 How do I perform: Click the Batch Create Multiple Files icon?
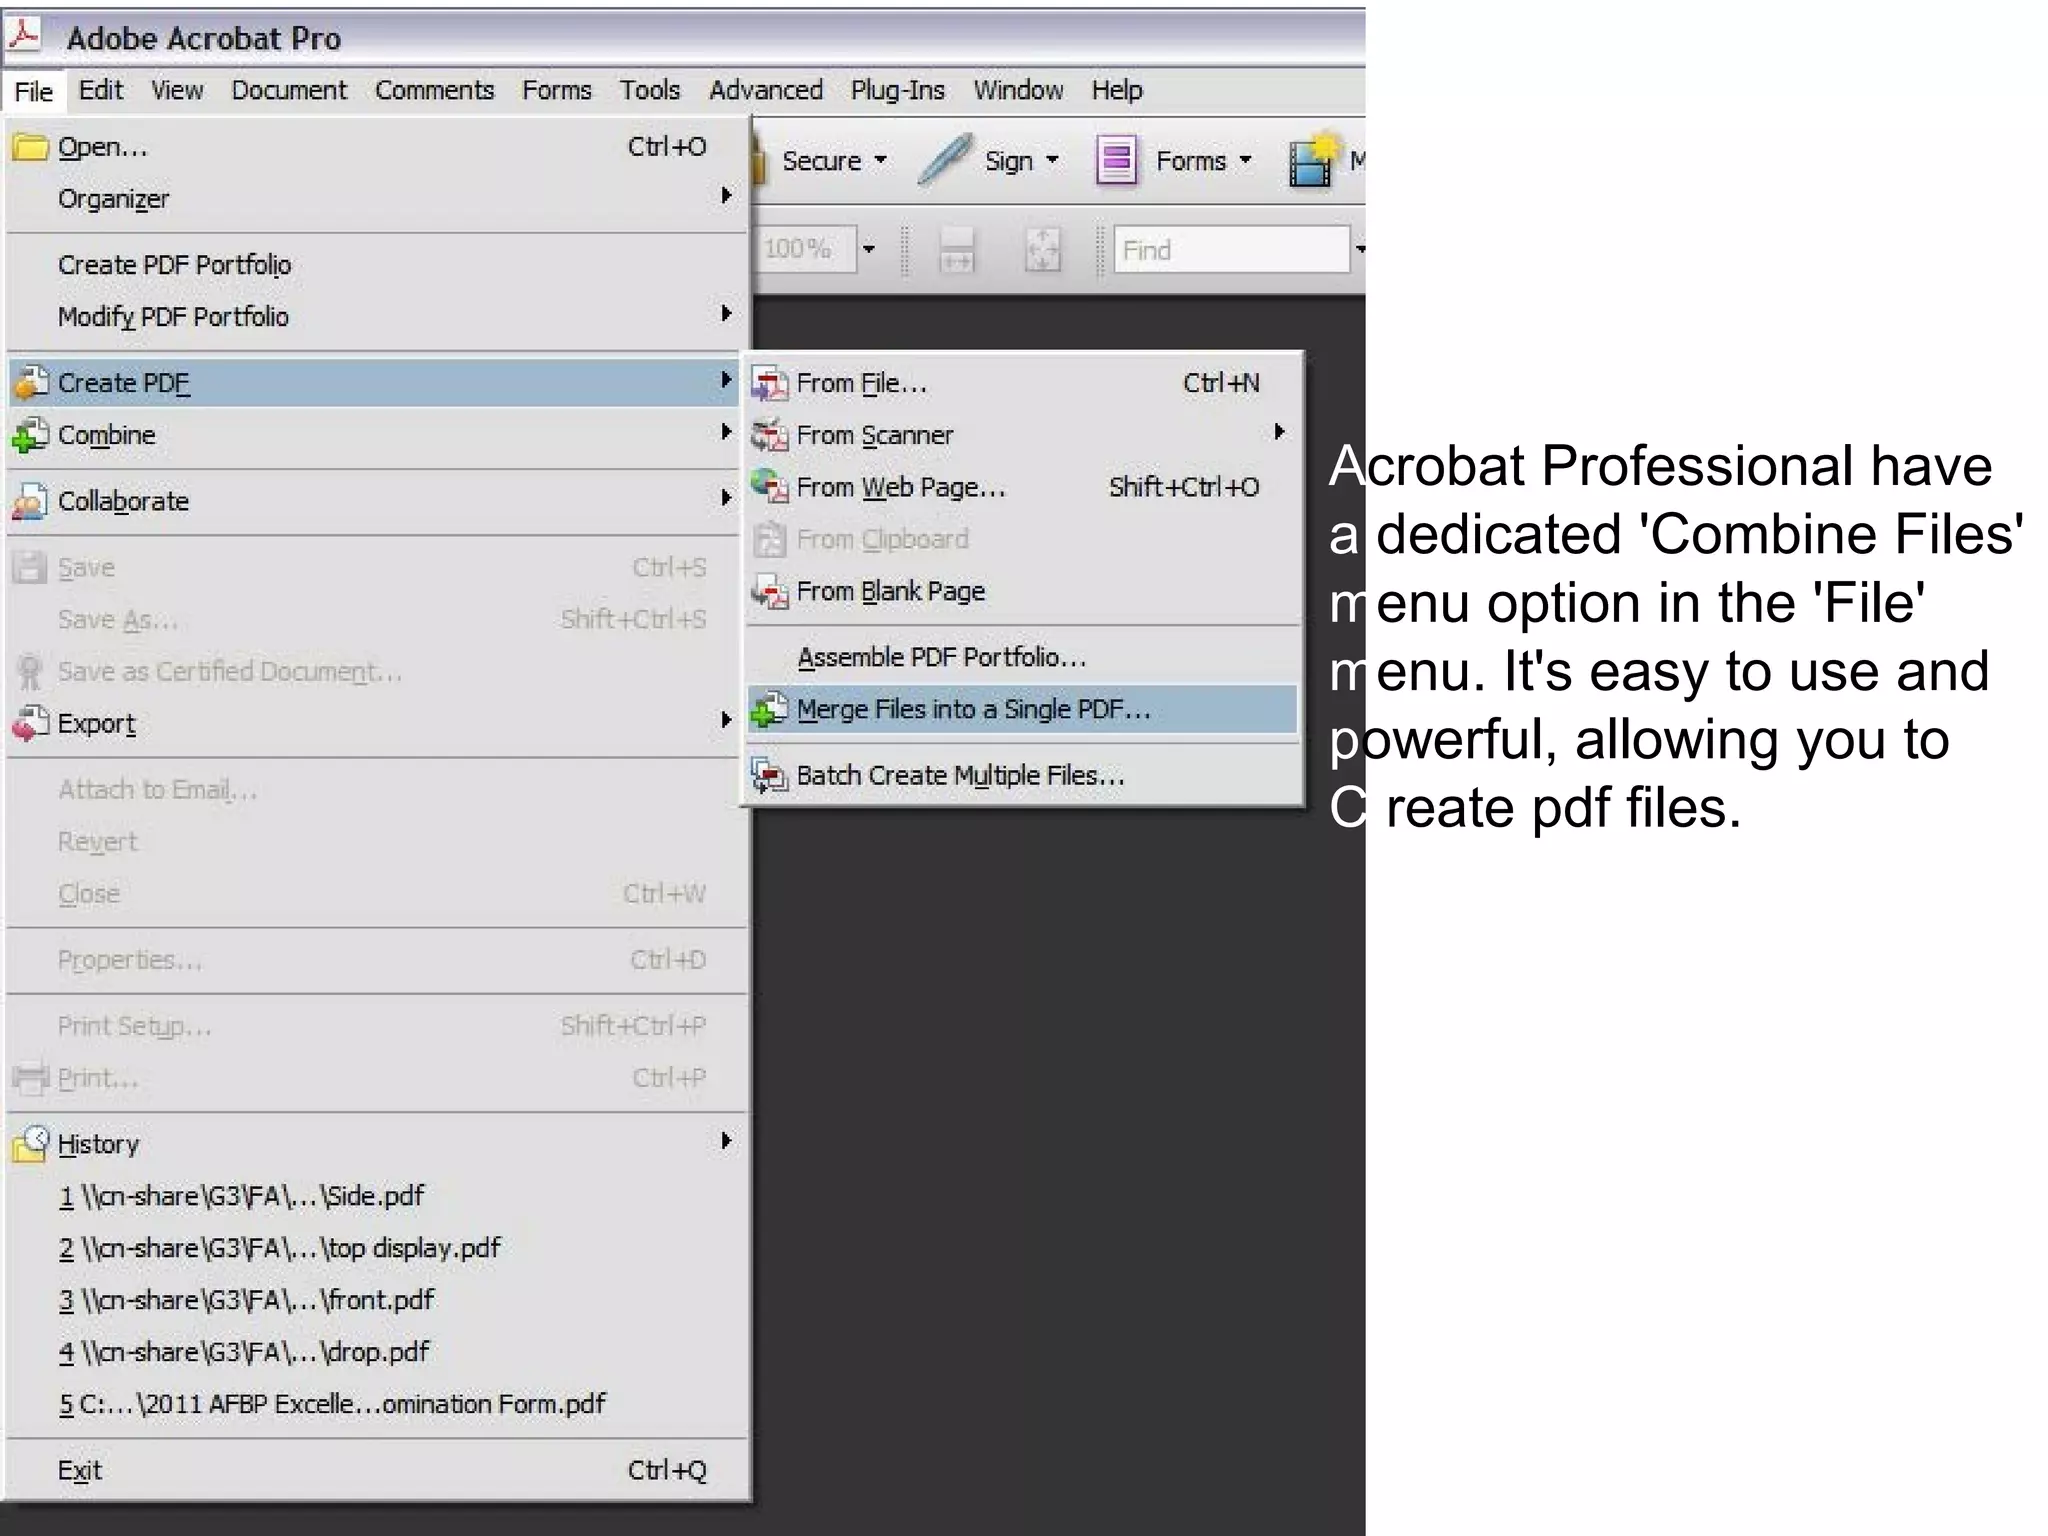(770, 775)
